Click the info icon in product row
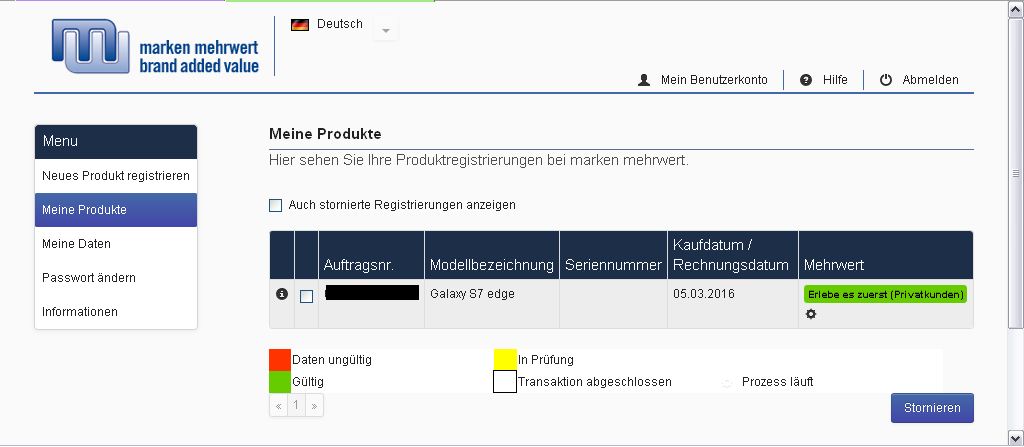The width and height of the screenshot is (1024, 447). click(281, 294)
